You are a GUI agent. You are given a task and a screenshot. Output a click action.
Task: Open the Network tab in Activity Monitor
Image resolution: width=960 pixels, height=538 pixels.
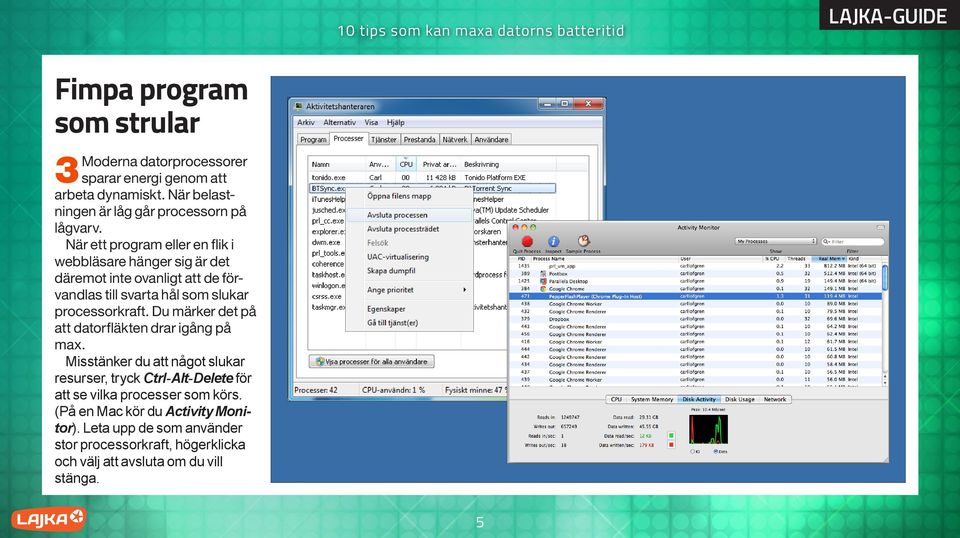click(774, 399)
